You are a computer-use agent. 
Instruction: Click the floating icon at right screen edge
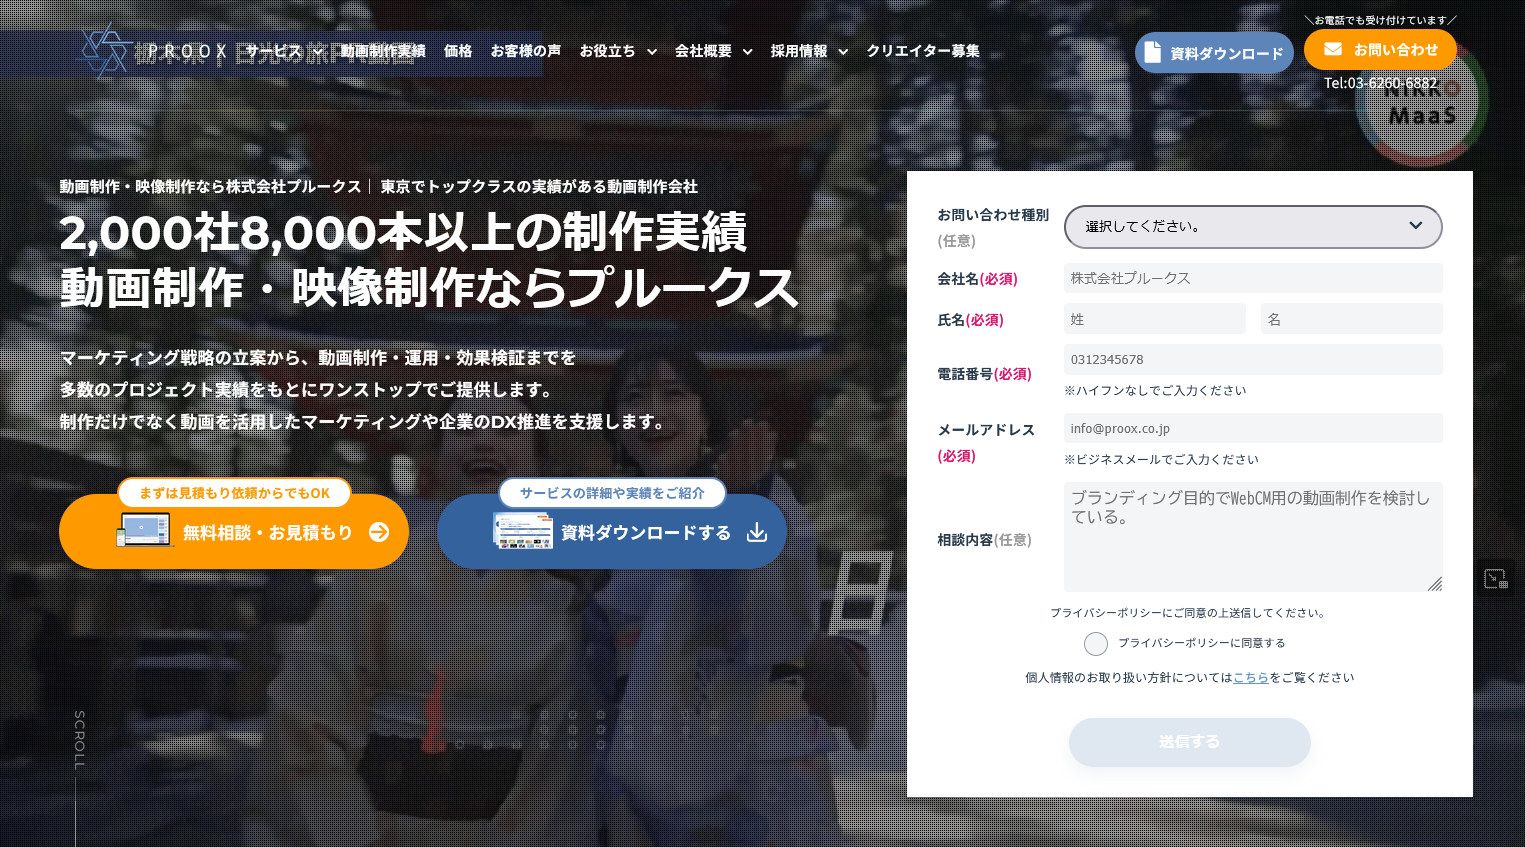pyautogui.click(x=1495, y=578)
